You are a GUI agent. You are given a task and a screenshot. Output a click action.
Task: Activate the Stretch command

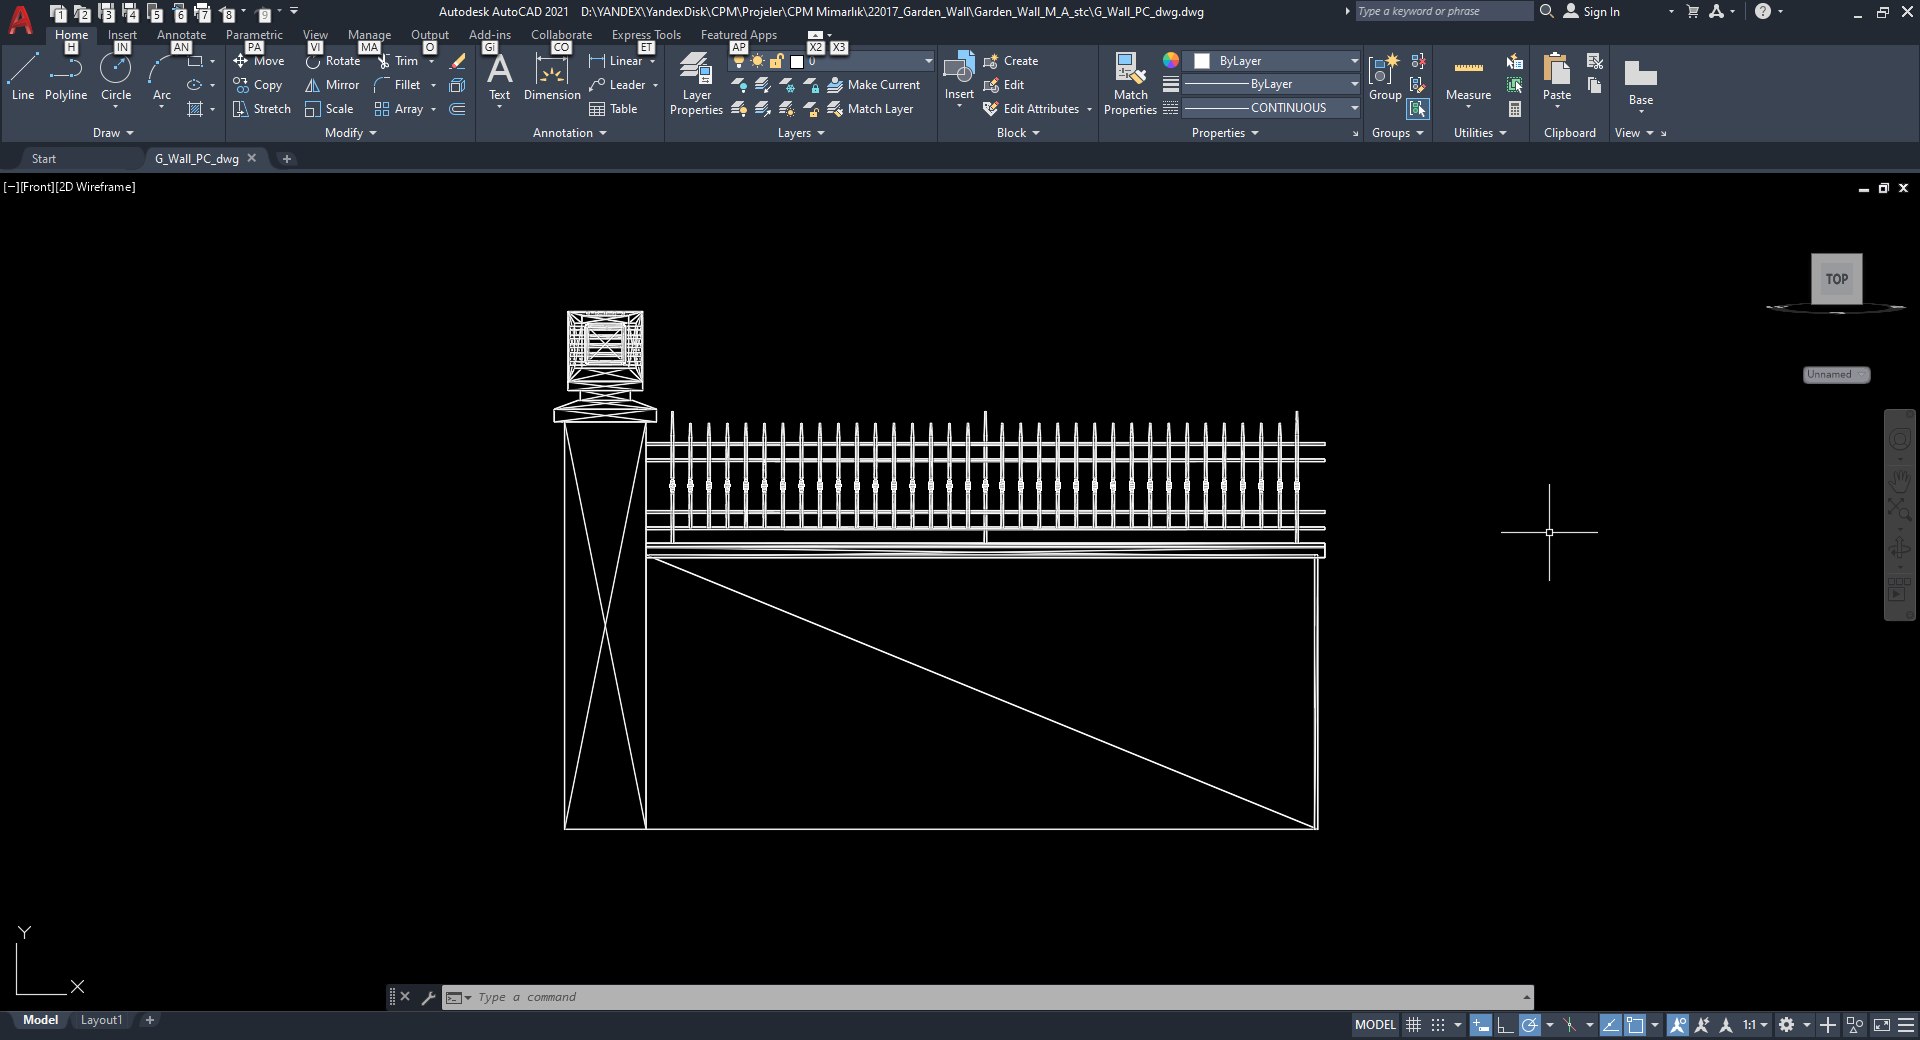[x=261, y=109]
